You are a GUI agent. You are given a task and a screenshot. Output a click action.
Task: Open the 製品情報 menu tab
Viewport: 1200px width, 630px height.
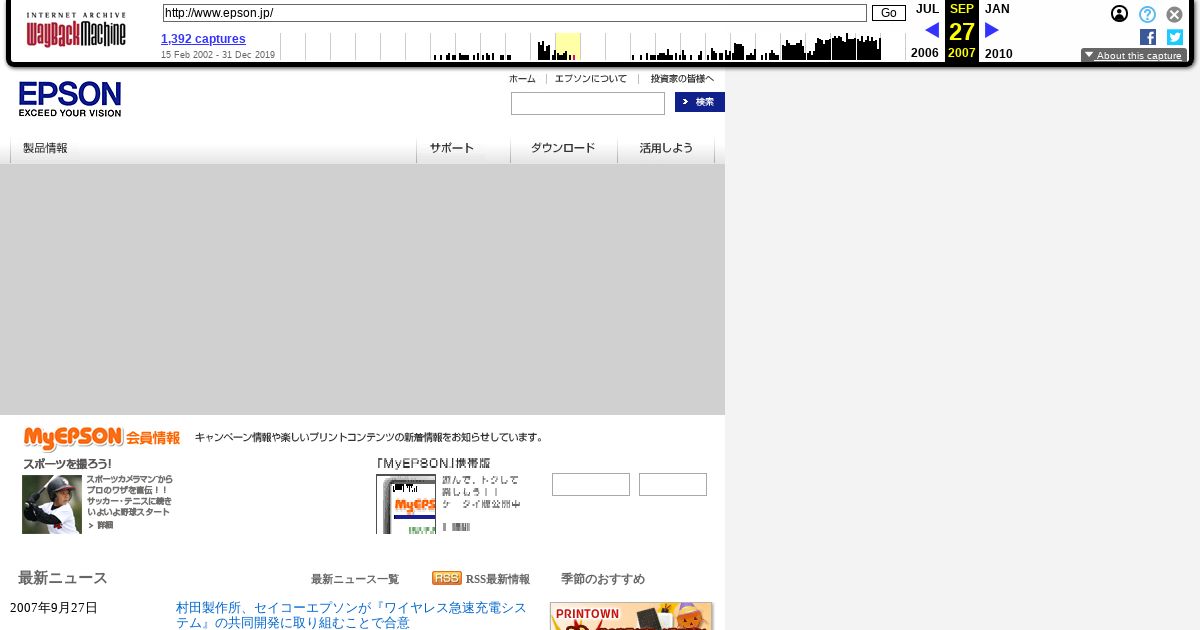46,148
